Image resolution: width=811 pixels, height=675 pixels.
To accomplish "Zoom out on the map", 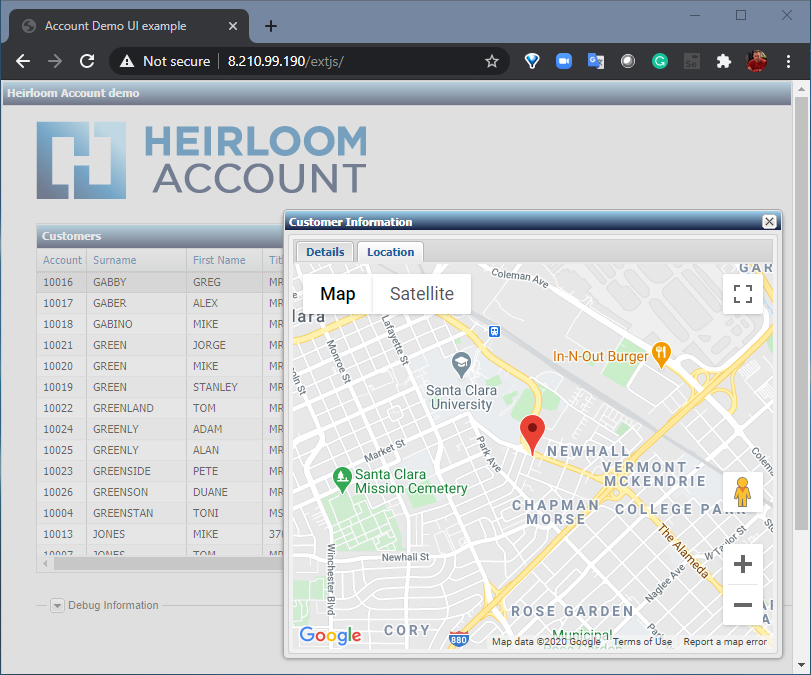I will coord(743,605).
